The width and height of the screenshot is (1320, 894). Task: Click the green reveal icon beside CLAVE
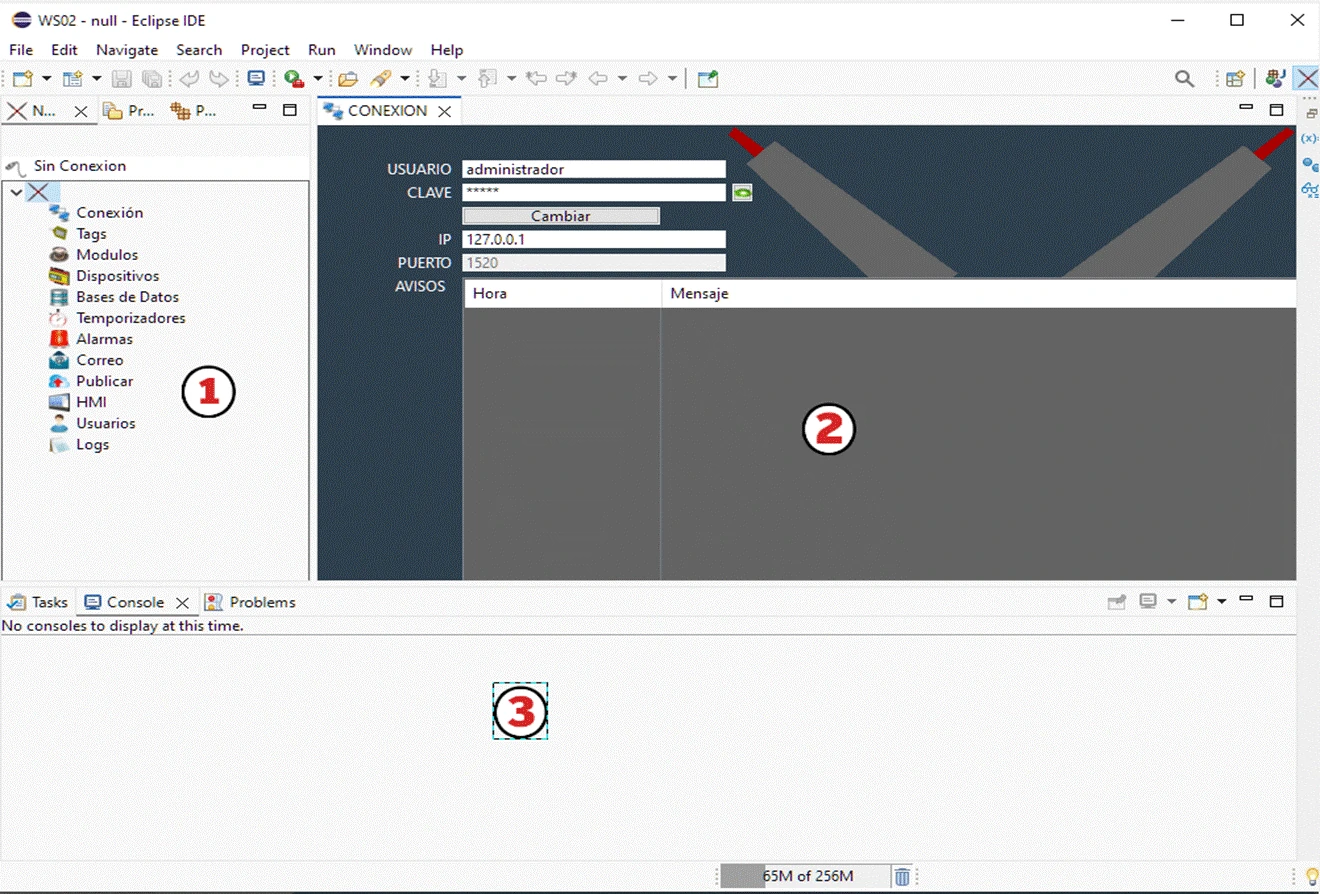[x=742, y=193]
